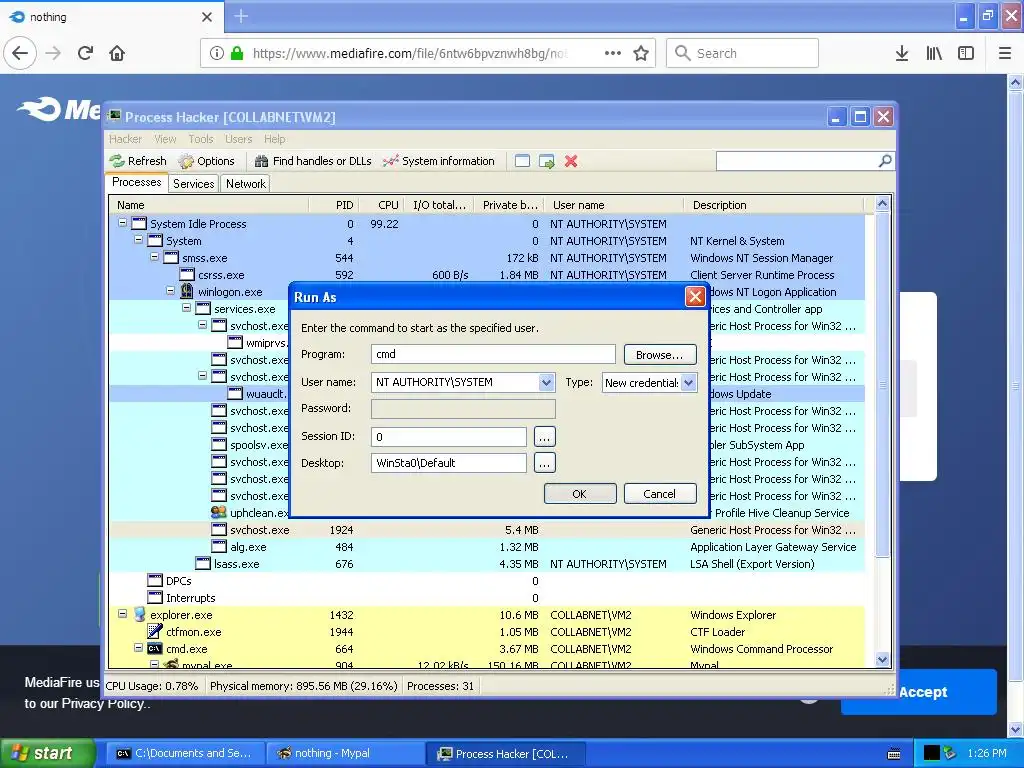Open the User name dropdown arrow
Viewport: 1024px width, 768px height.
tap(547, 383)
